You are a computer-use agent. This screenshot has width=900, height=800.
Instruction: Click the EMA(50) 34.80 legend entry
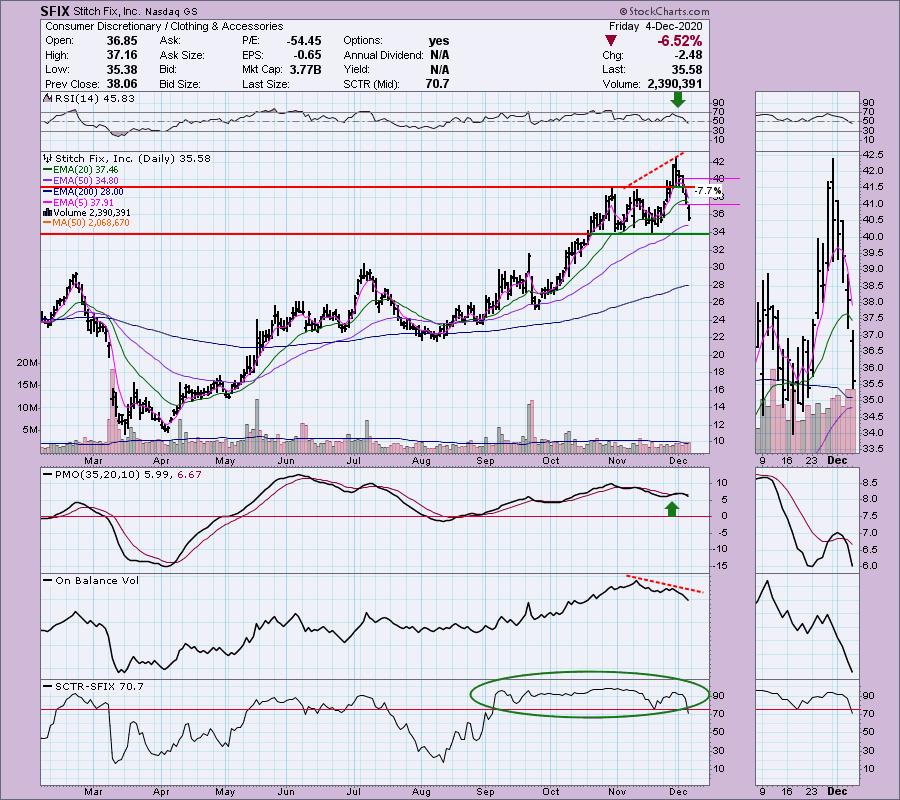[85, 181]
